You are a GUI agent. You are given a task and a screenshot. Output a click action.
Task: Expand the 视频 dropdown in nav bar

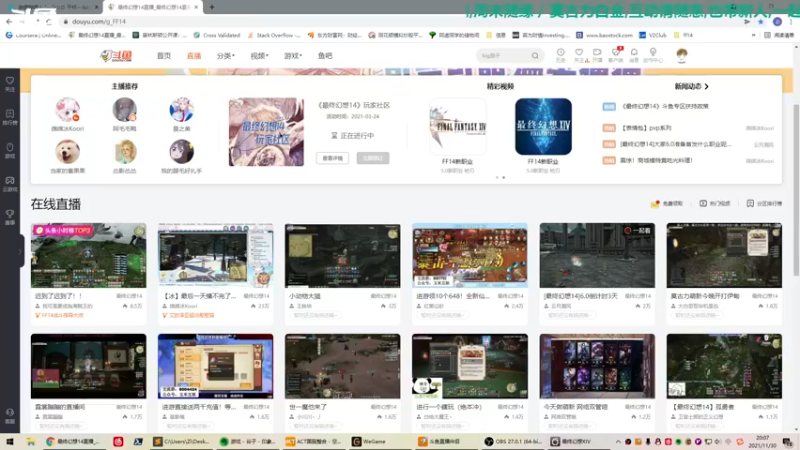click(259, 56)
